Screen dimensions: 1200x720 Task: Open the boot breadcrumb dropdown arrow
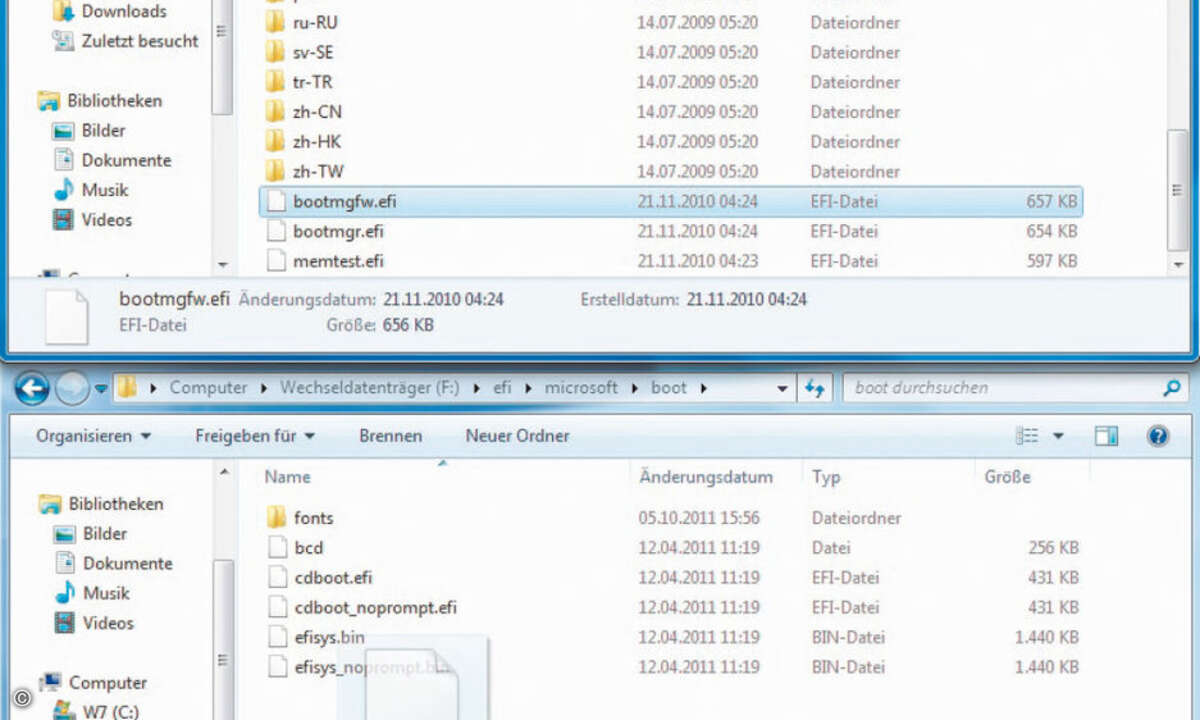[x=703, y=388]
